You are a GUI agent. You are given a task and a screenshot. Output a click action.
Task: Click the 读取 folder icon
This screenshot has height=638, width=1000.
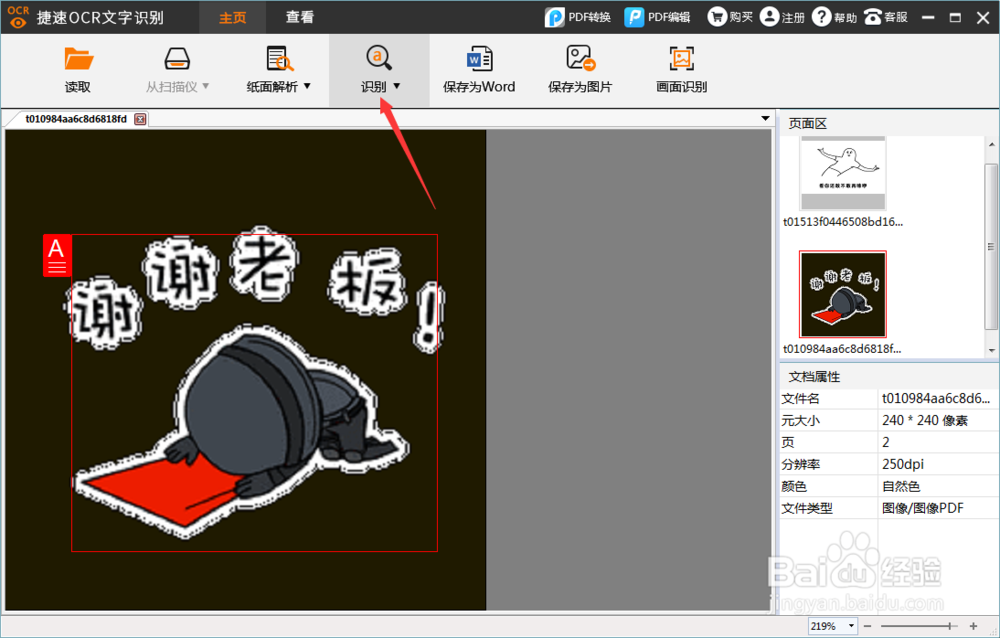click(x=78, y=59)
